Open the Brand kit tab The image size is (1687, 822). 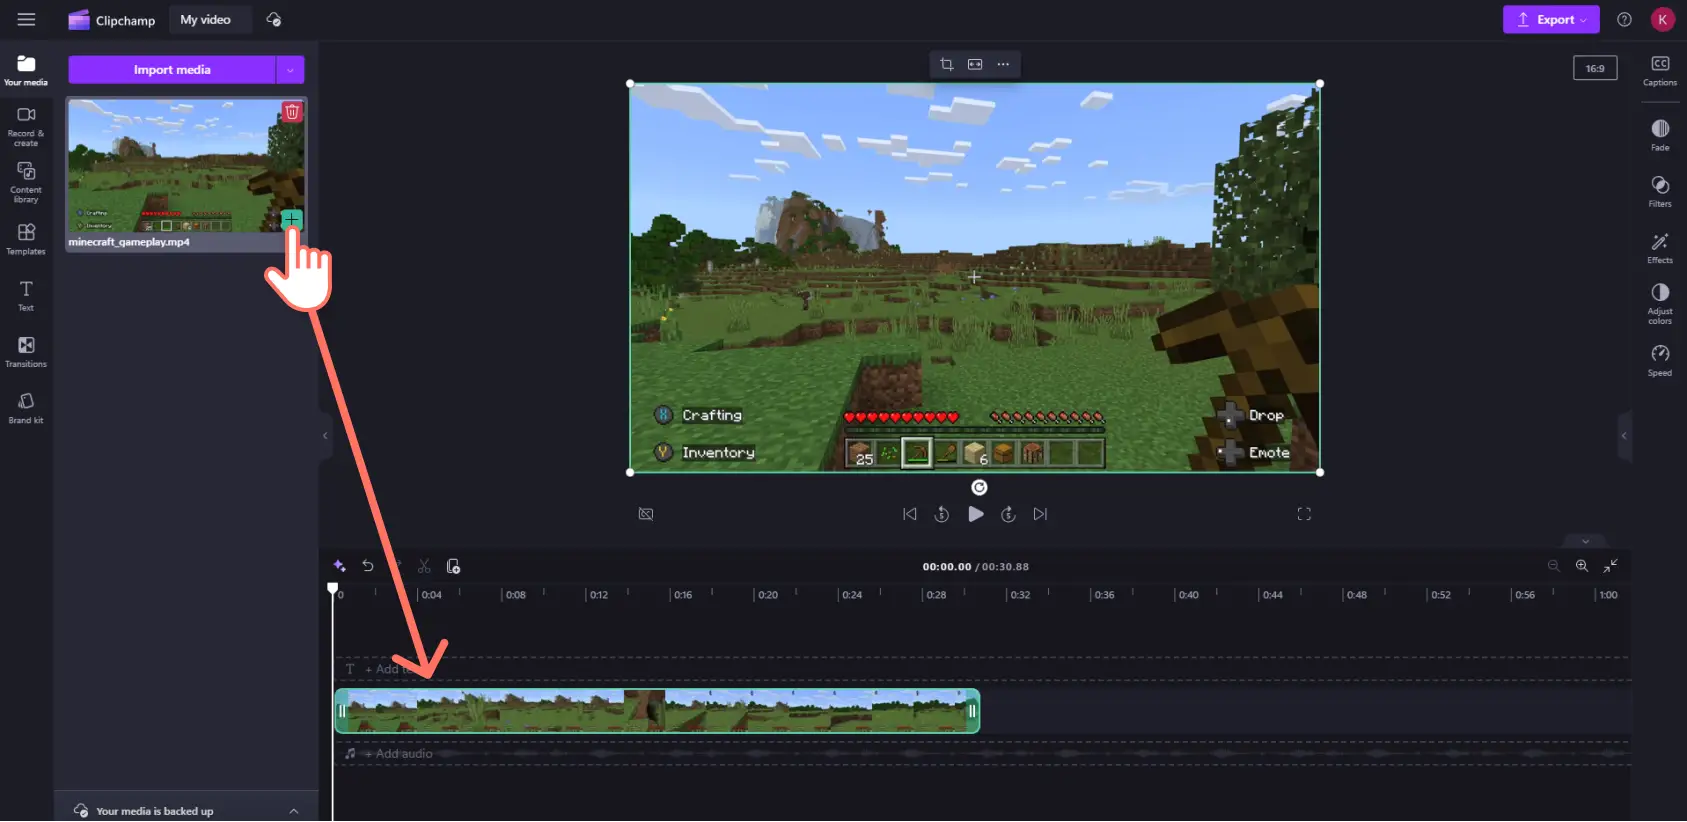coord(26,408)
